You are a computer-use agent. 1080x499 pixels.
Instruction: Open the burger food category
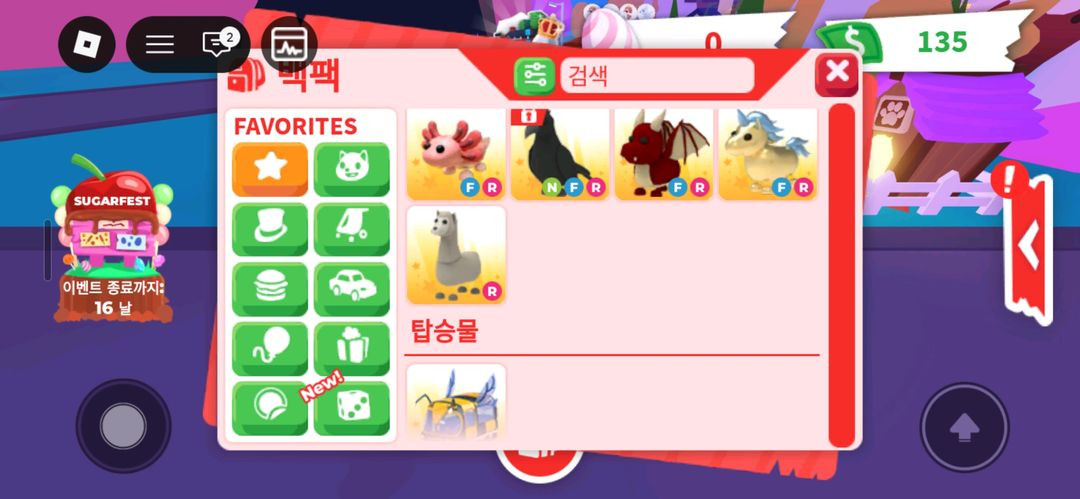270,289
